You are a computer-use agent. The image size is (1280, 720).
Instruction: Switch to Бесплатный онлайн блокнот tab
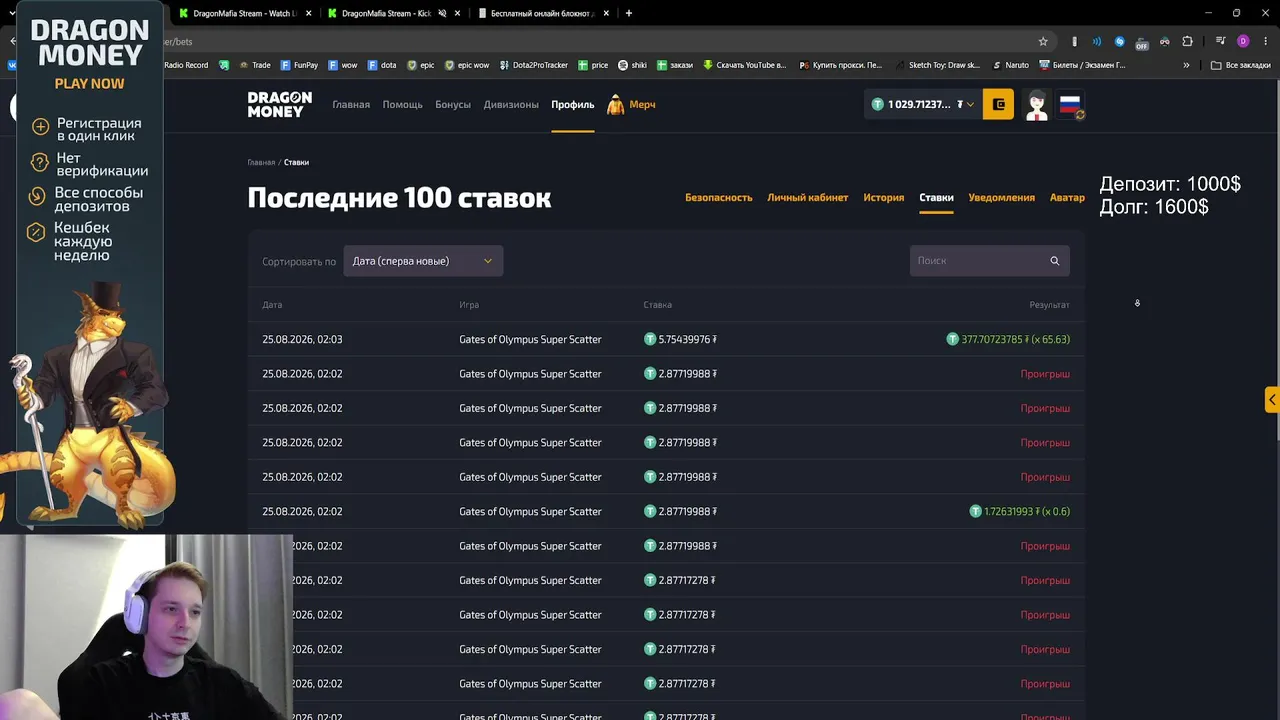point(541,14)
